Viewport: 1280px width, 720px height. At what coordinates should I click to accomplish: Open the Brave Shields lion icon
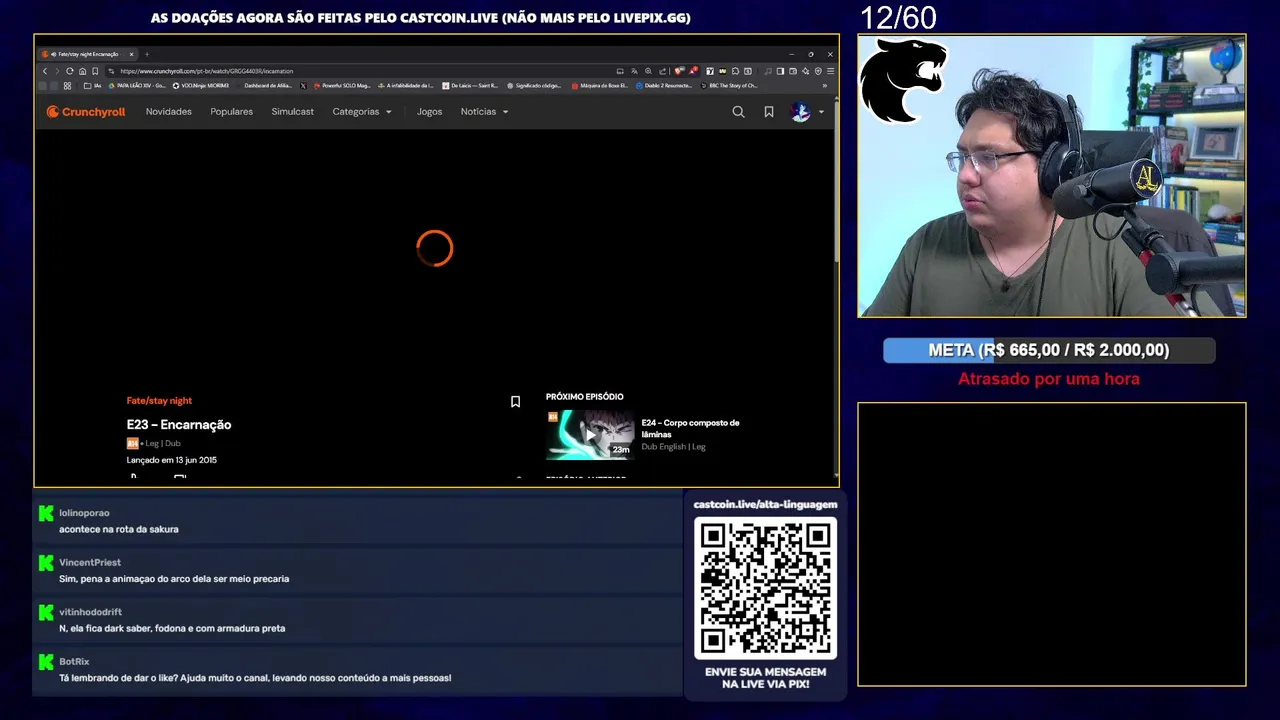coord(679,71)
